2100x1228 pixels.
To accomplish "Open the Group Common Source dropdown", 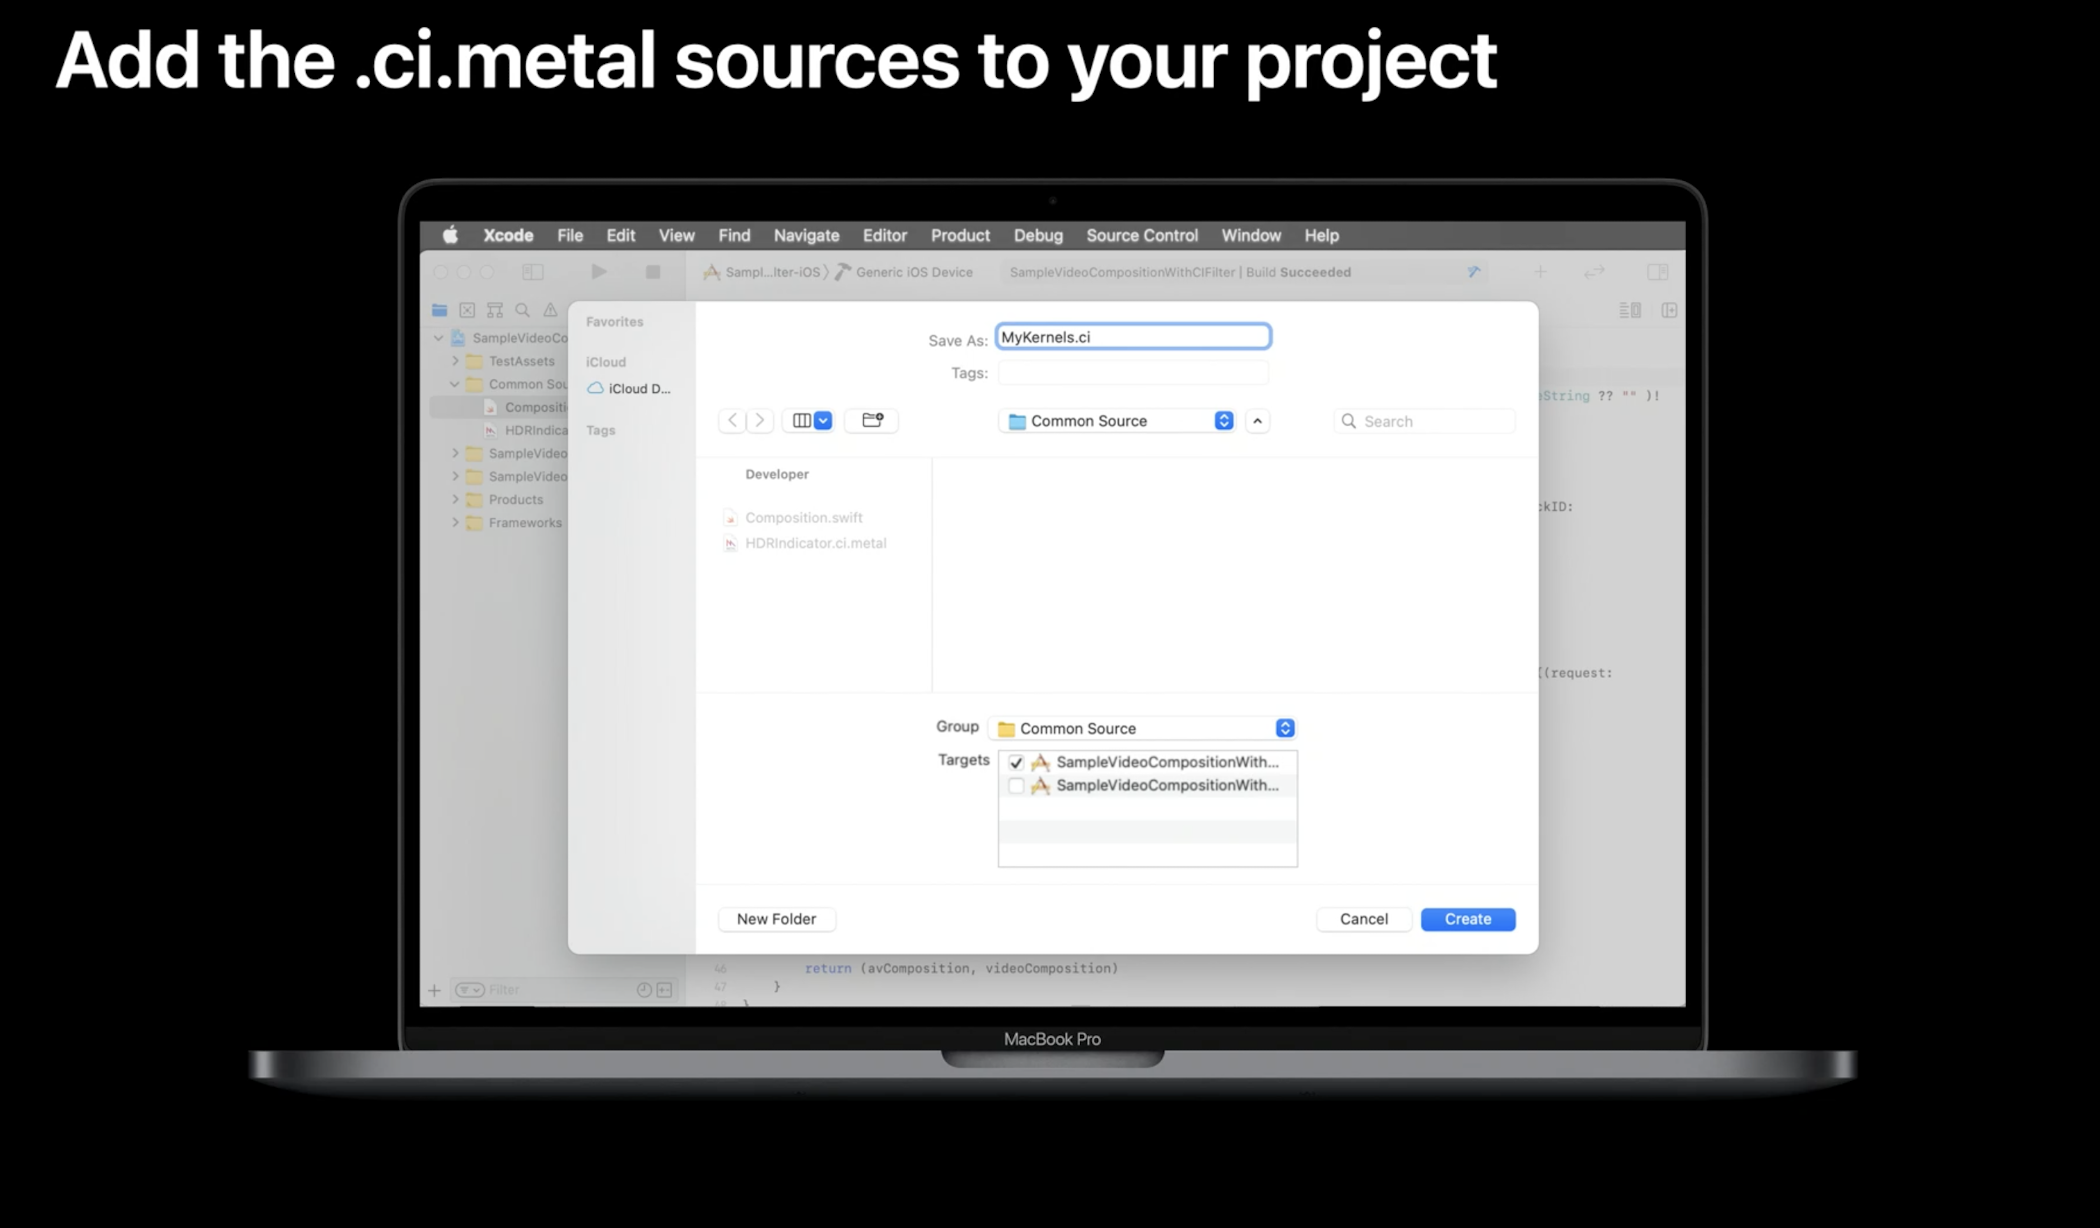I will [x=1142, y=728].
